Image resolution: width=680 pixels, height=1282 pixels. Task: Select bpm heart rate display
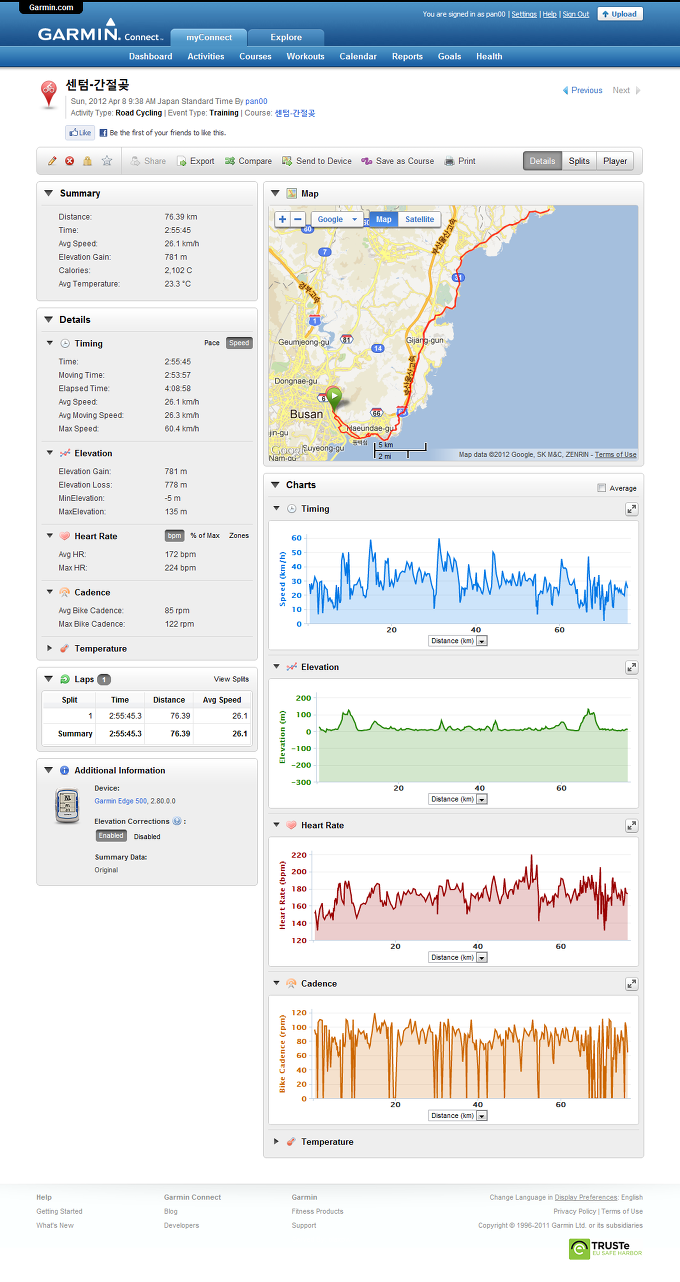pyautogui.click(x=175, y=536)
